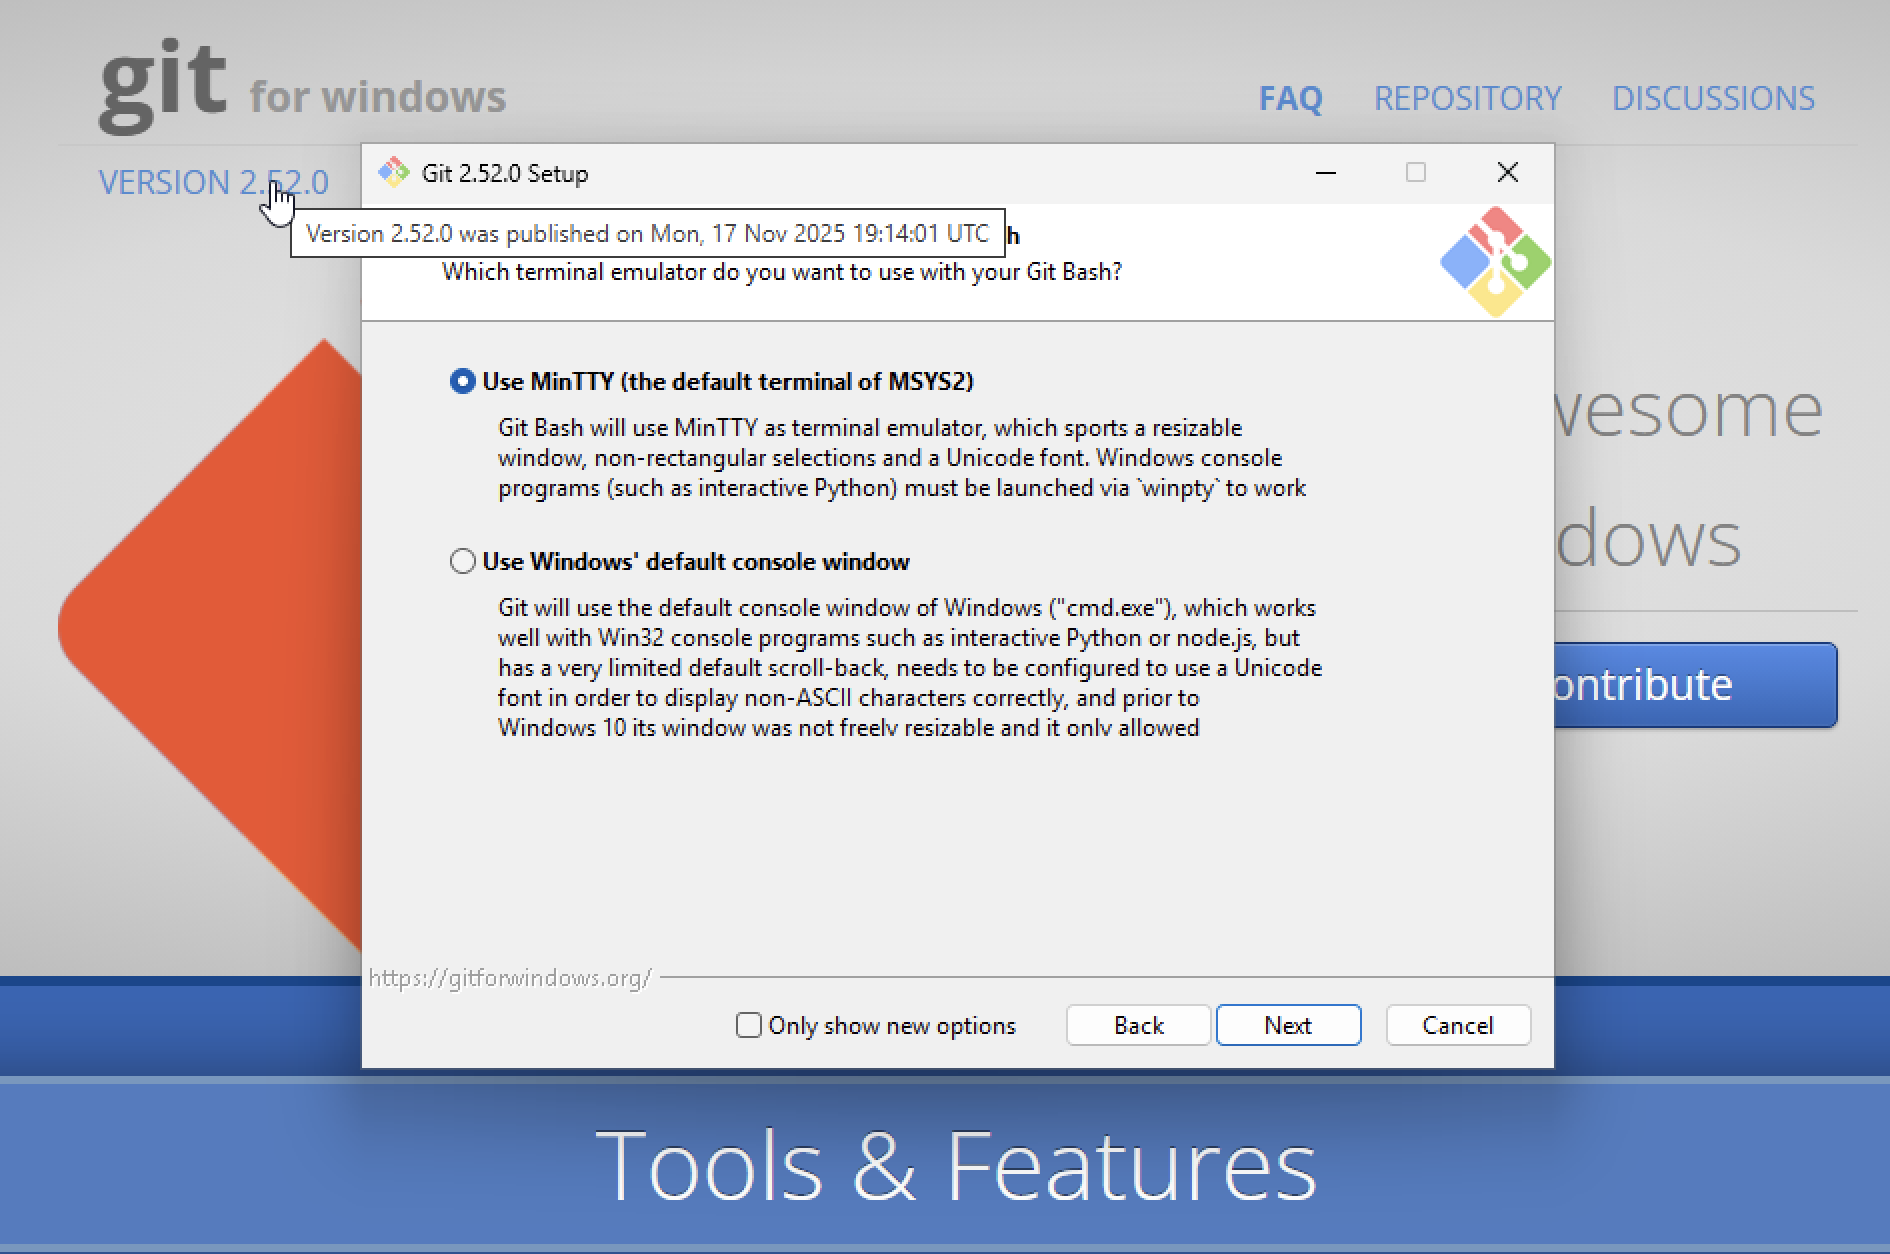Click the 'Tools & Features' heading

(955, 1165)
